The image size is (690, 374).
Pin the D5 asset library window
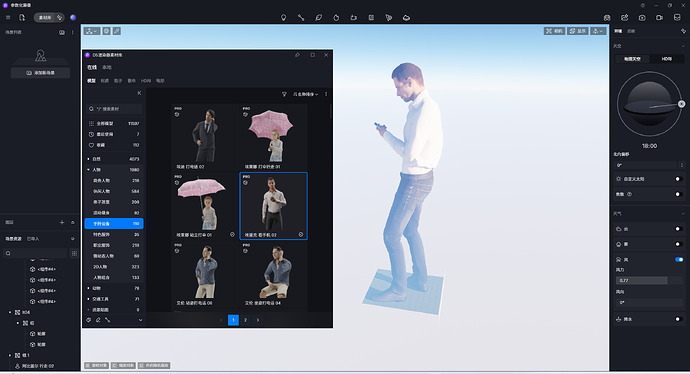coord(297,55)
